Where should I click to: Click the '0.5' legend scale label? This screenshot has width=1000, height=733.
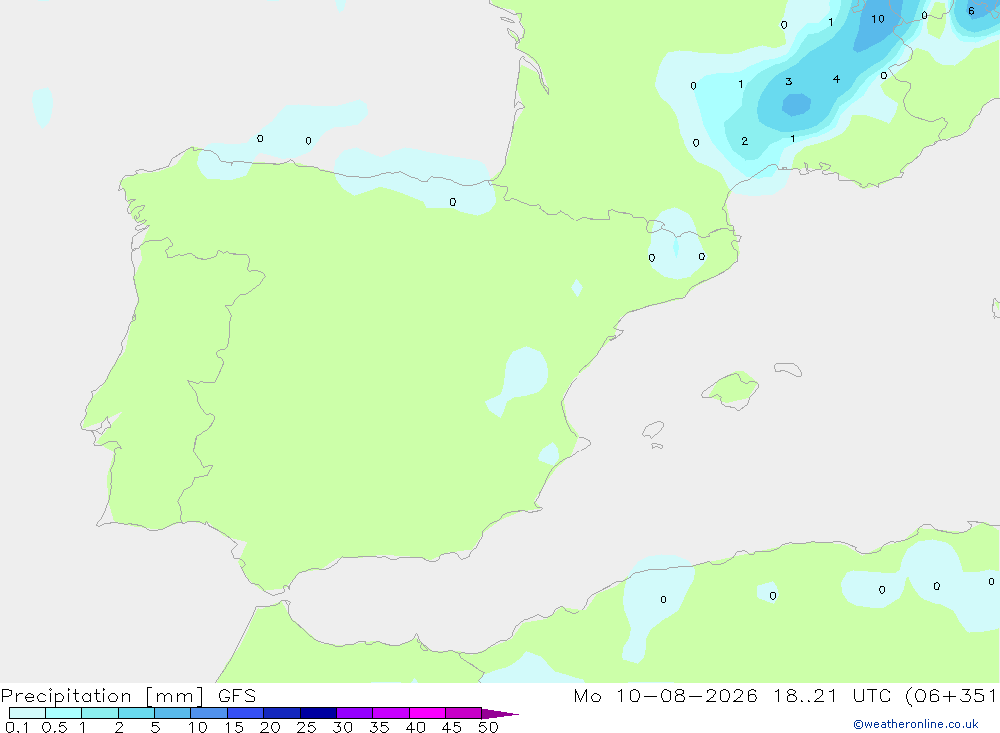[x=54, y=727]
